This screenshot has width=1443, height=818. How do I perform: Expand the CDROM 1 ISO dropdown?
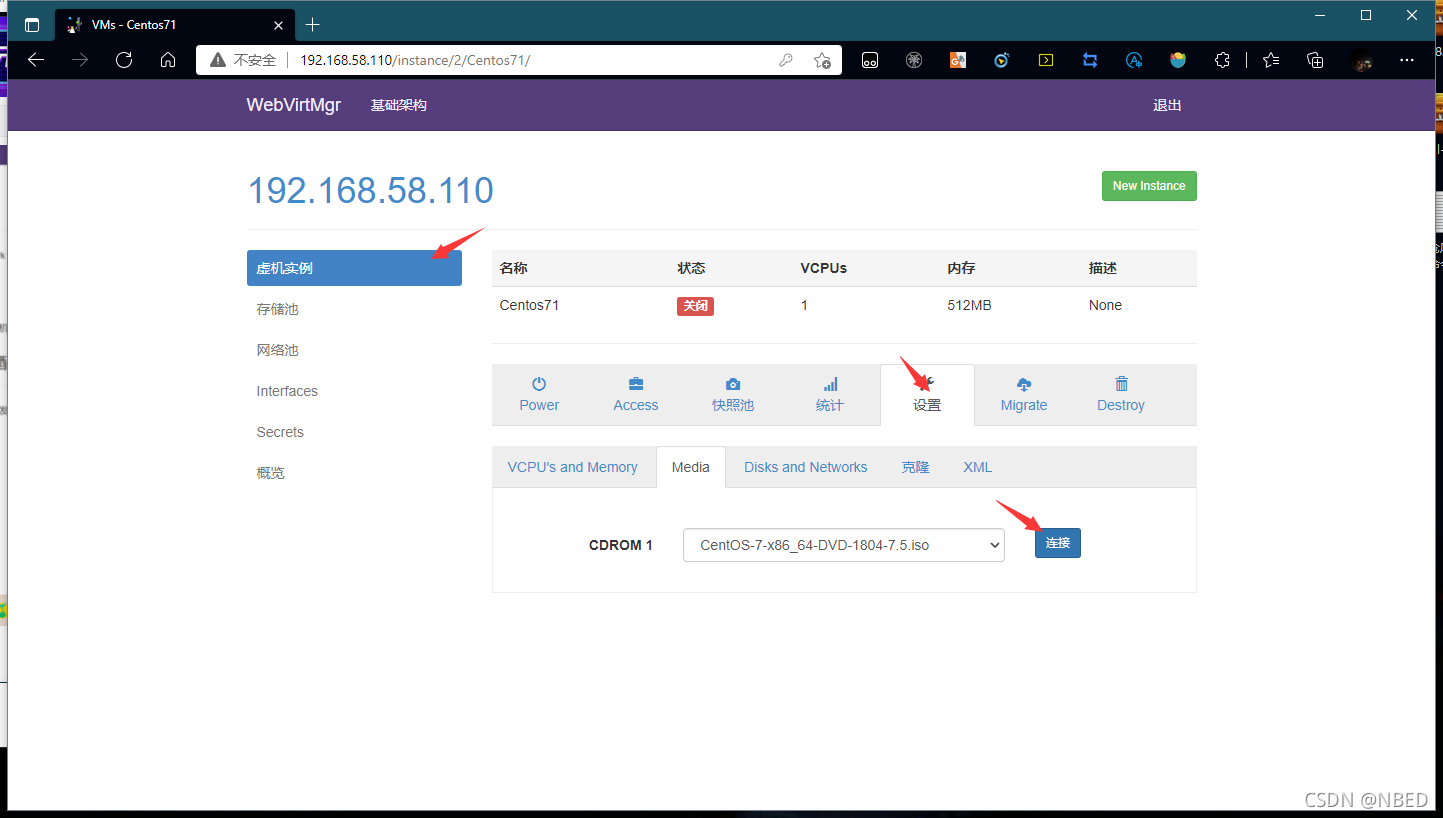[844, 545]
